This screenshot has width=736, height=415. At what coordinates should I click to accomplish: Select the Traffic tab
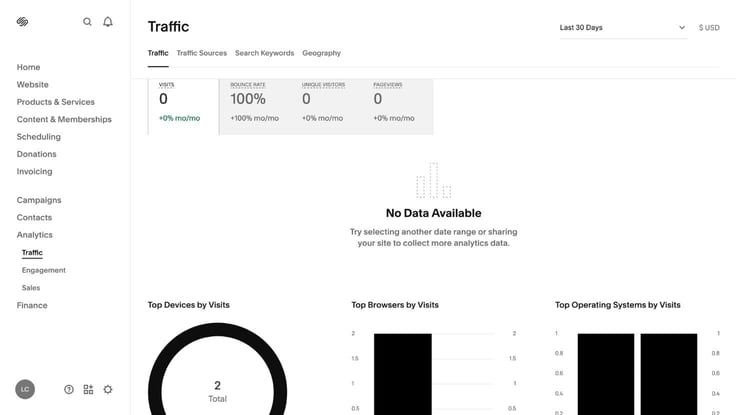[158, 53]
